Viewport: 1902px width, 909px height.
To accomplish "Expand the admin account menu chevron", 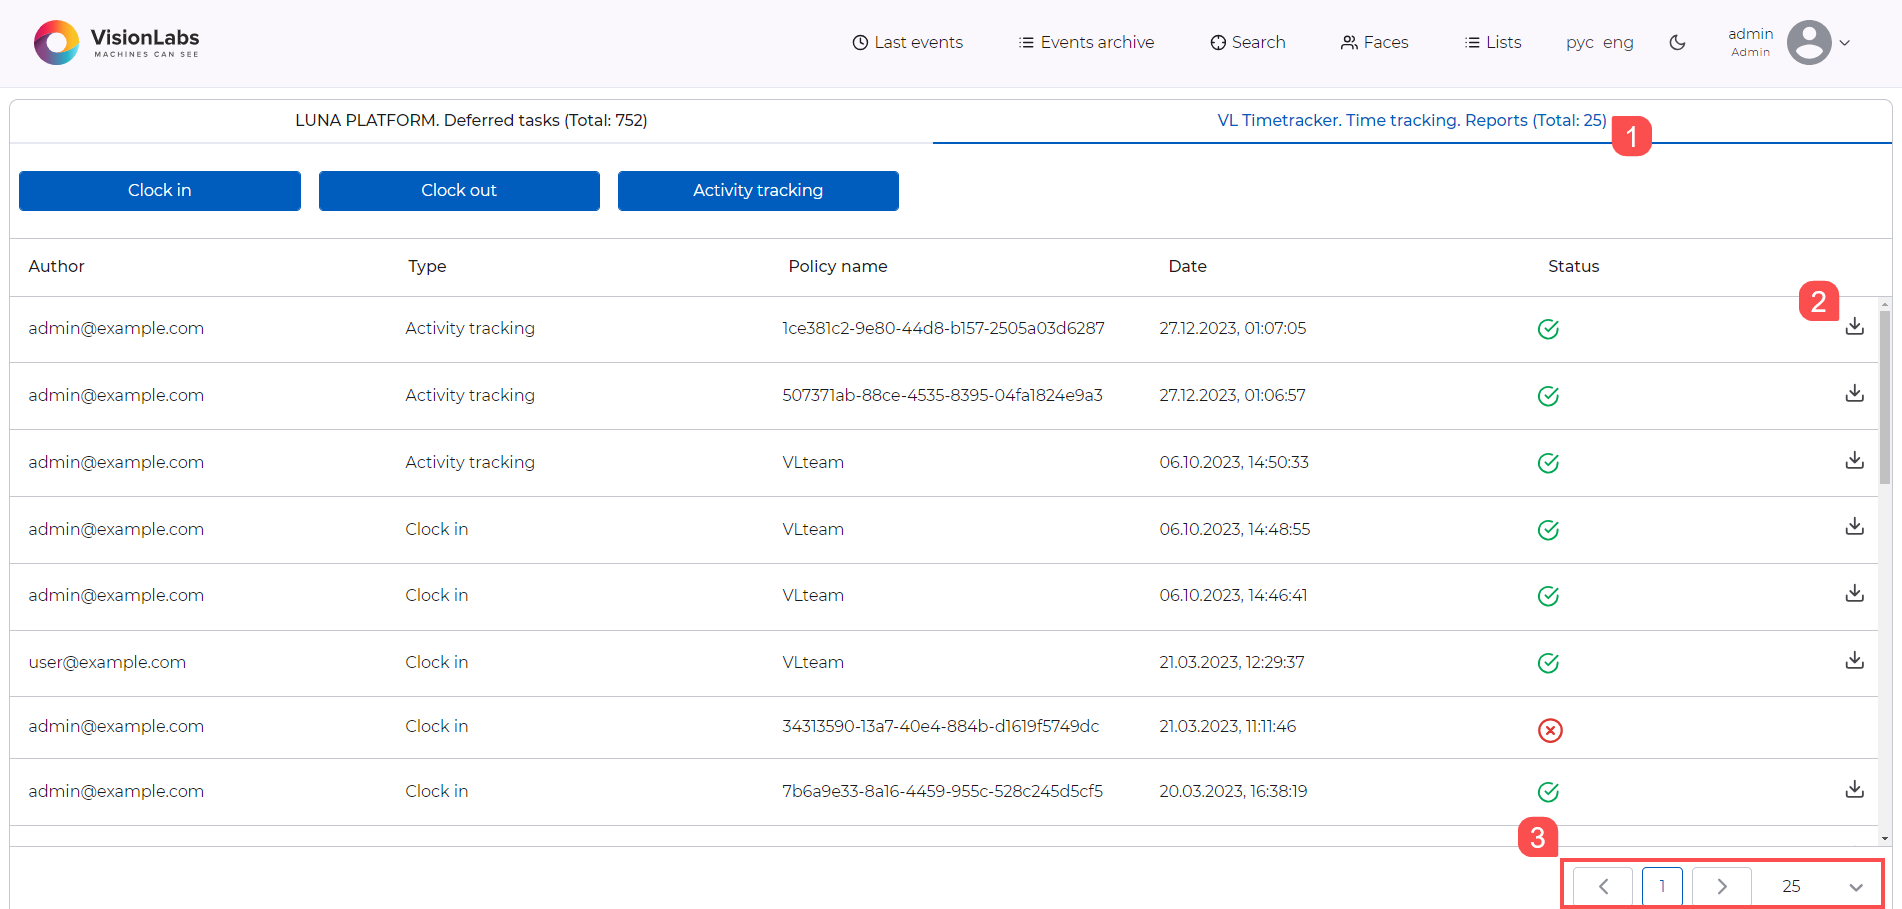I will tap(1846, 43).
